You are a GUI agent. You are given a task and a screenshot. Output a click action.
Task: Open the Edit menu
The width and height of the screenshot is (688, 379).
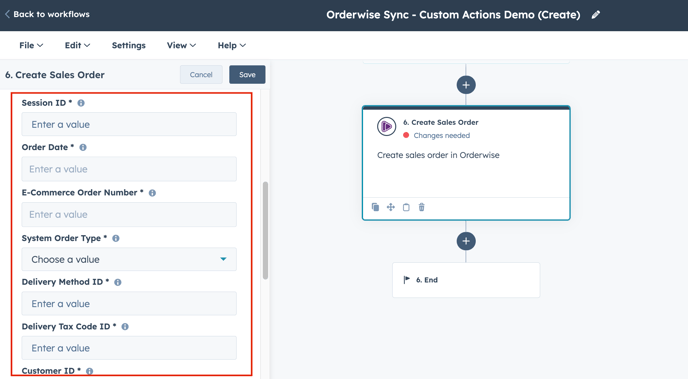pos(77,45)
